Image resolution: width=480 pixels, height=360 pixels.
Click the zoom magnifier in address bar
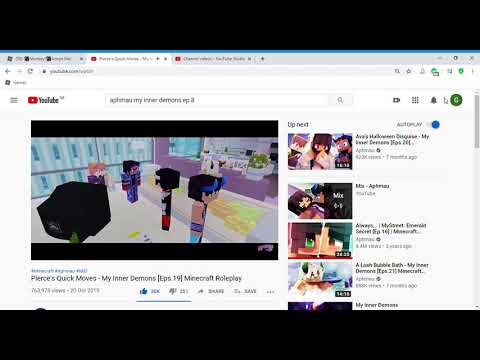coord(397,71)
